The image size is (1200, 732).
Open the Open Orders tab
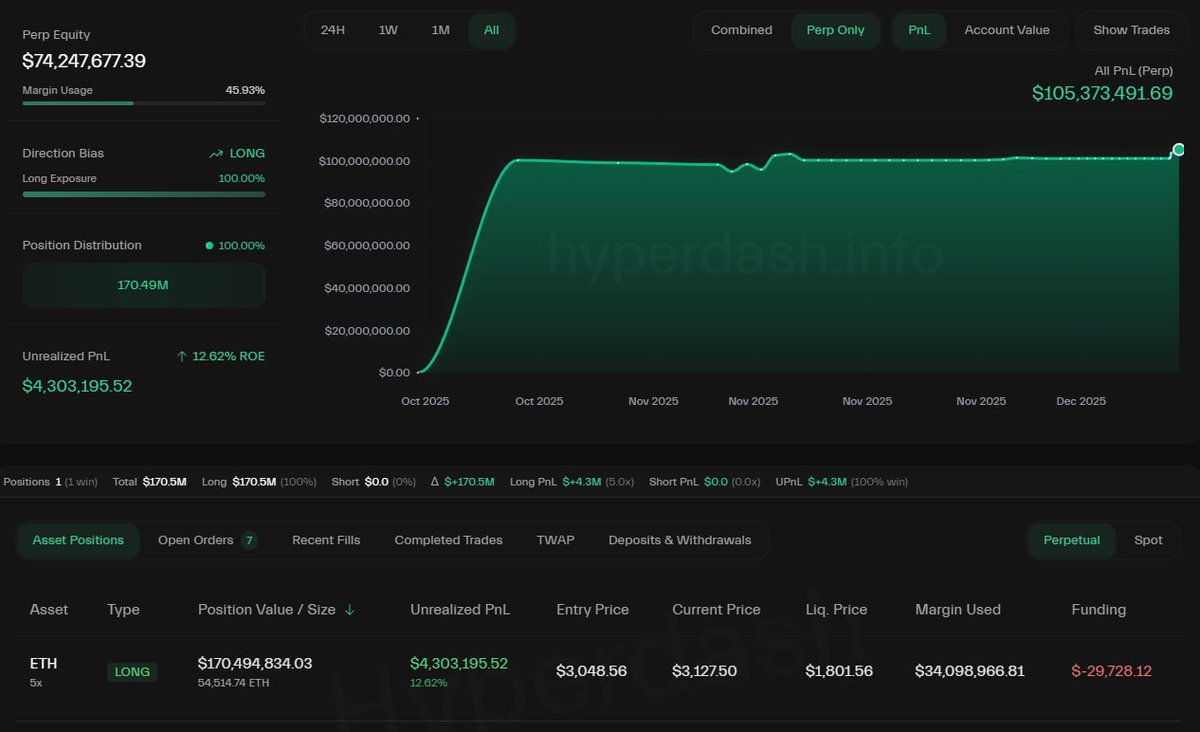(207, 540)
